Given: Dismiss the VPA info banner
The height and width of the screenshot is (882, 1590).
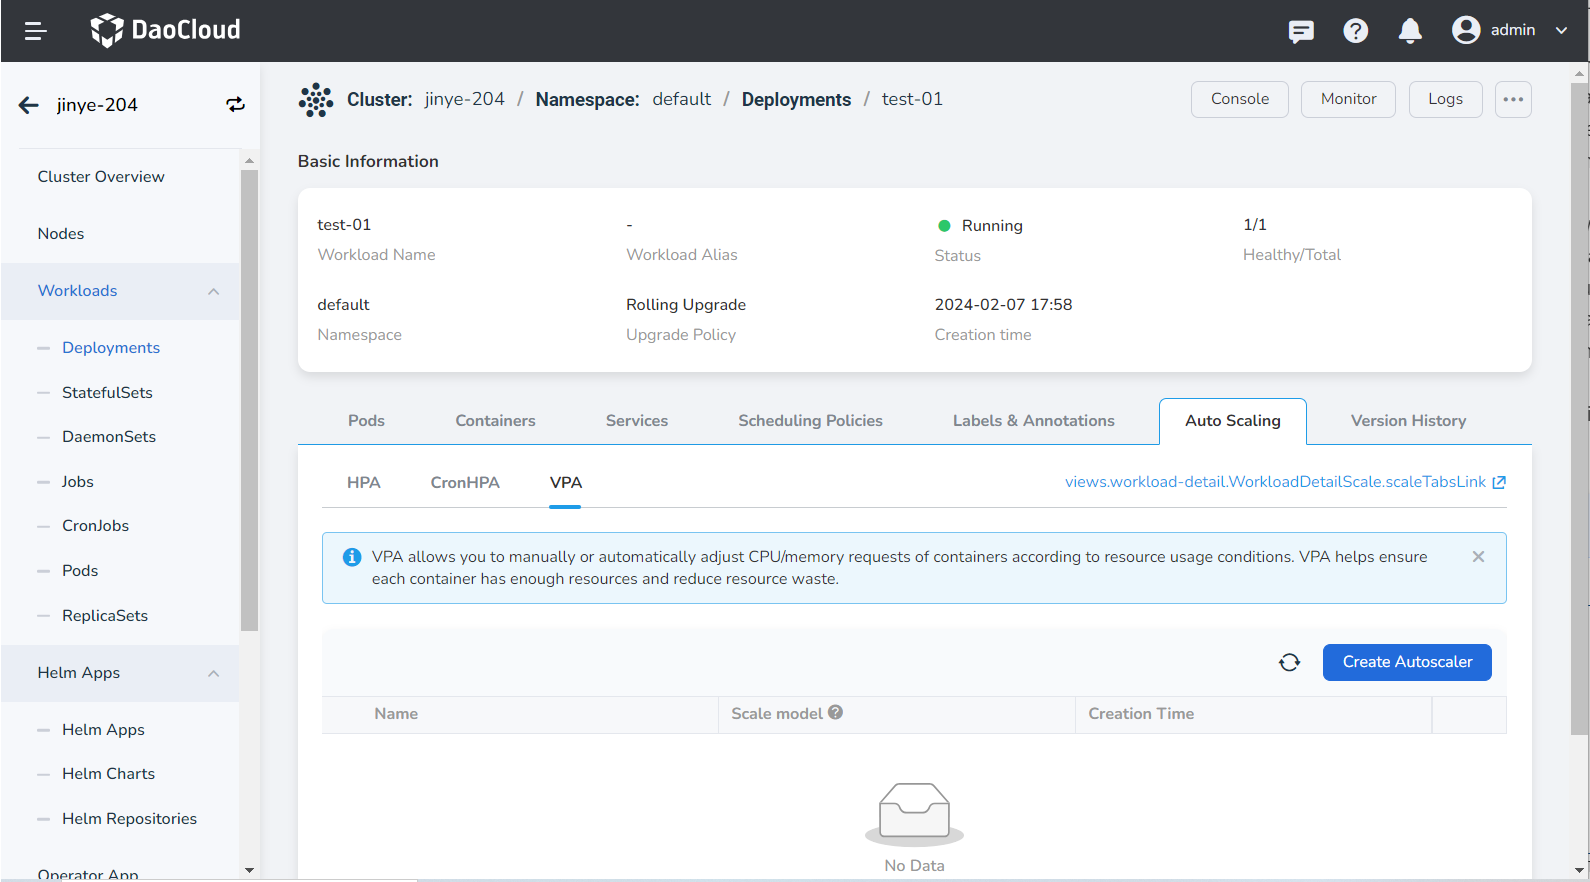Looking at the screenshot, I should [x=1478, y=557].
